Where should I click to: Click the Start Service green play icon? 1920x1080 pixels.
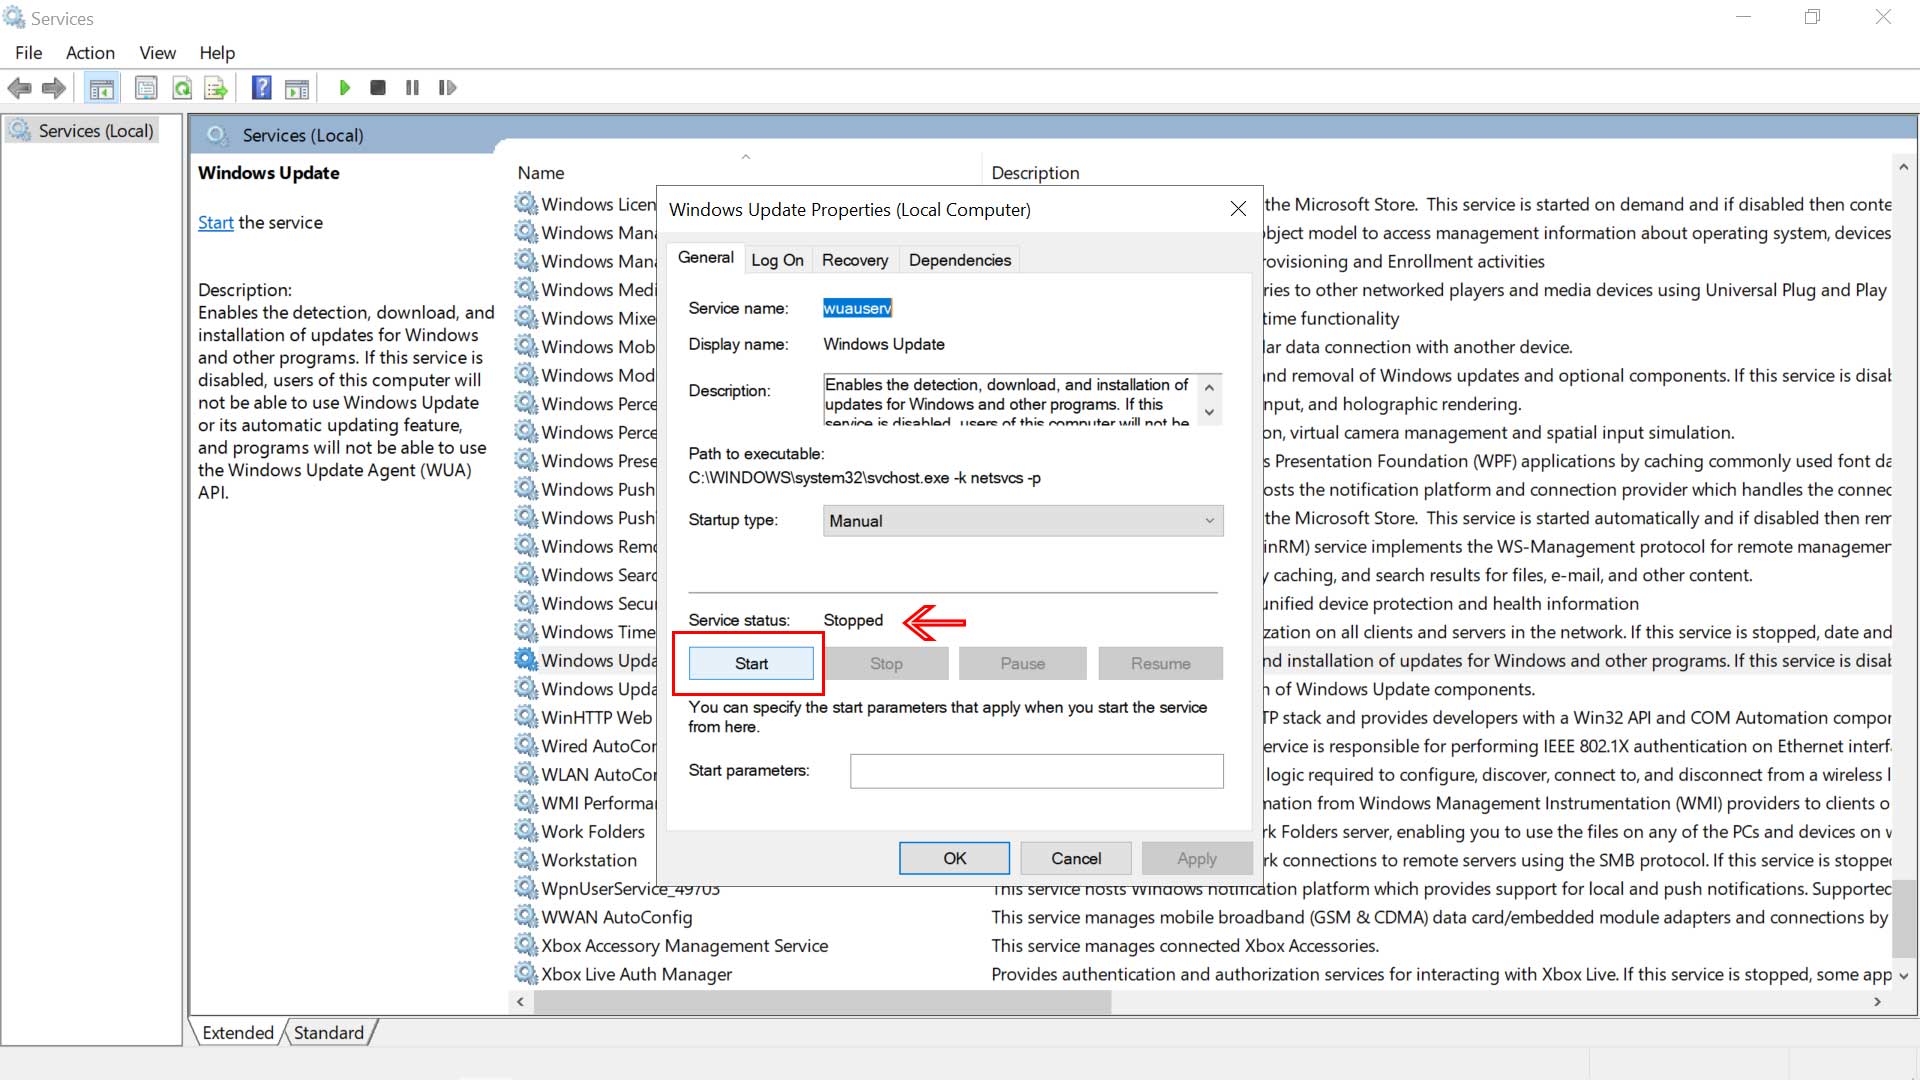[x=344, y=88]
